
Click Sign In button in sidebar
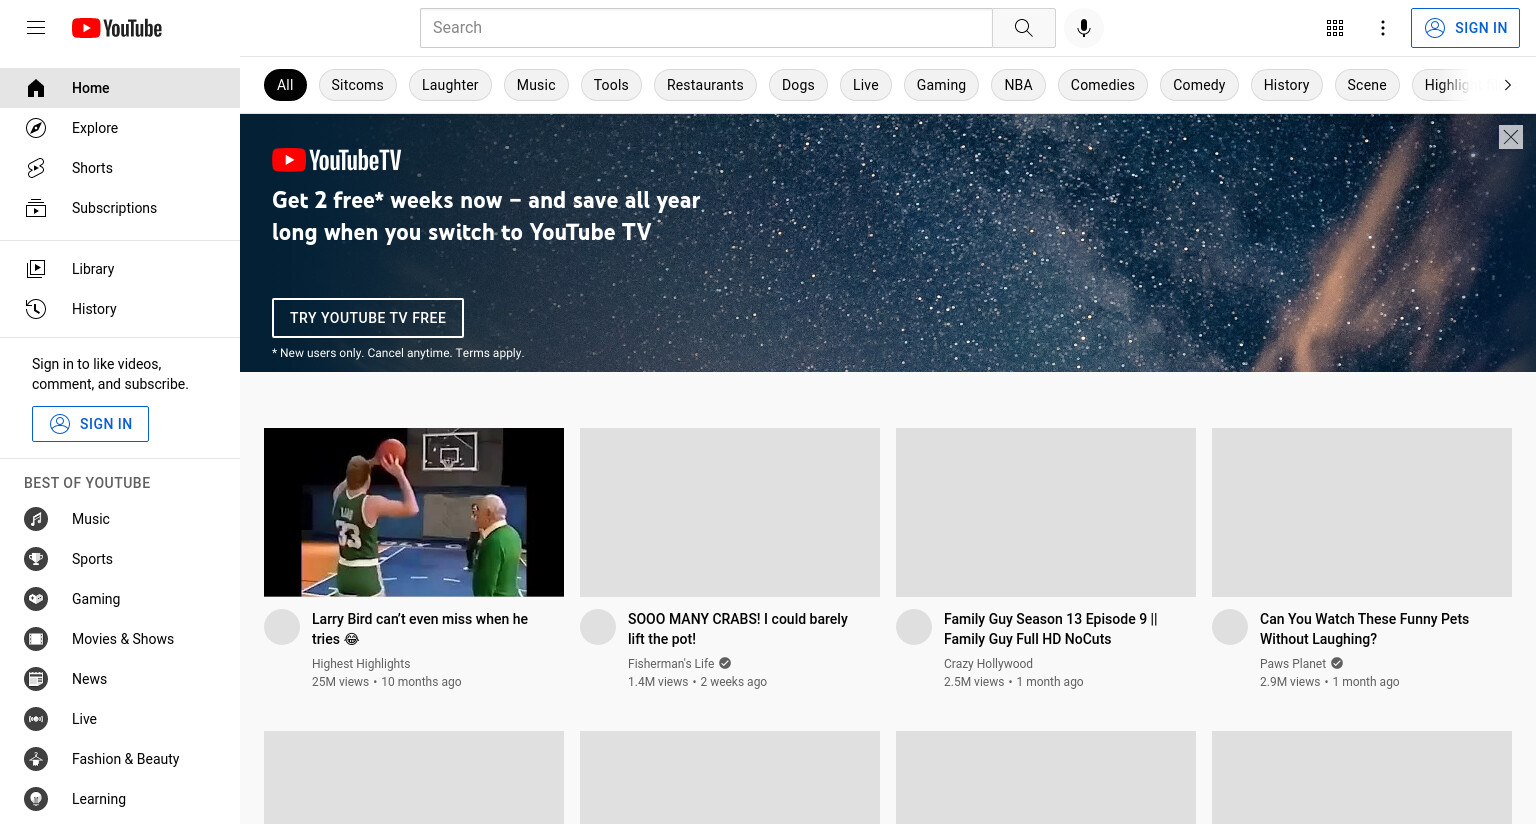[x=90, y=424]
